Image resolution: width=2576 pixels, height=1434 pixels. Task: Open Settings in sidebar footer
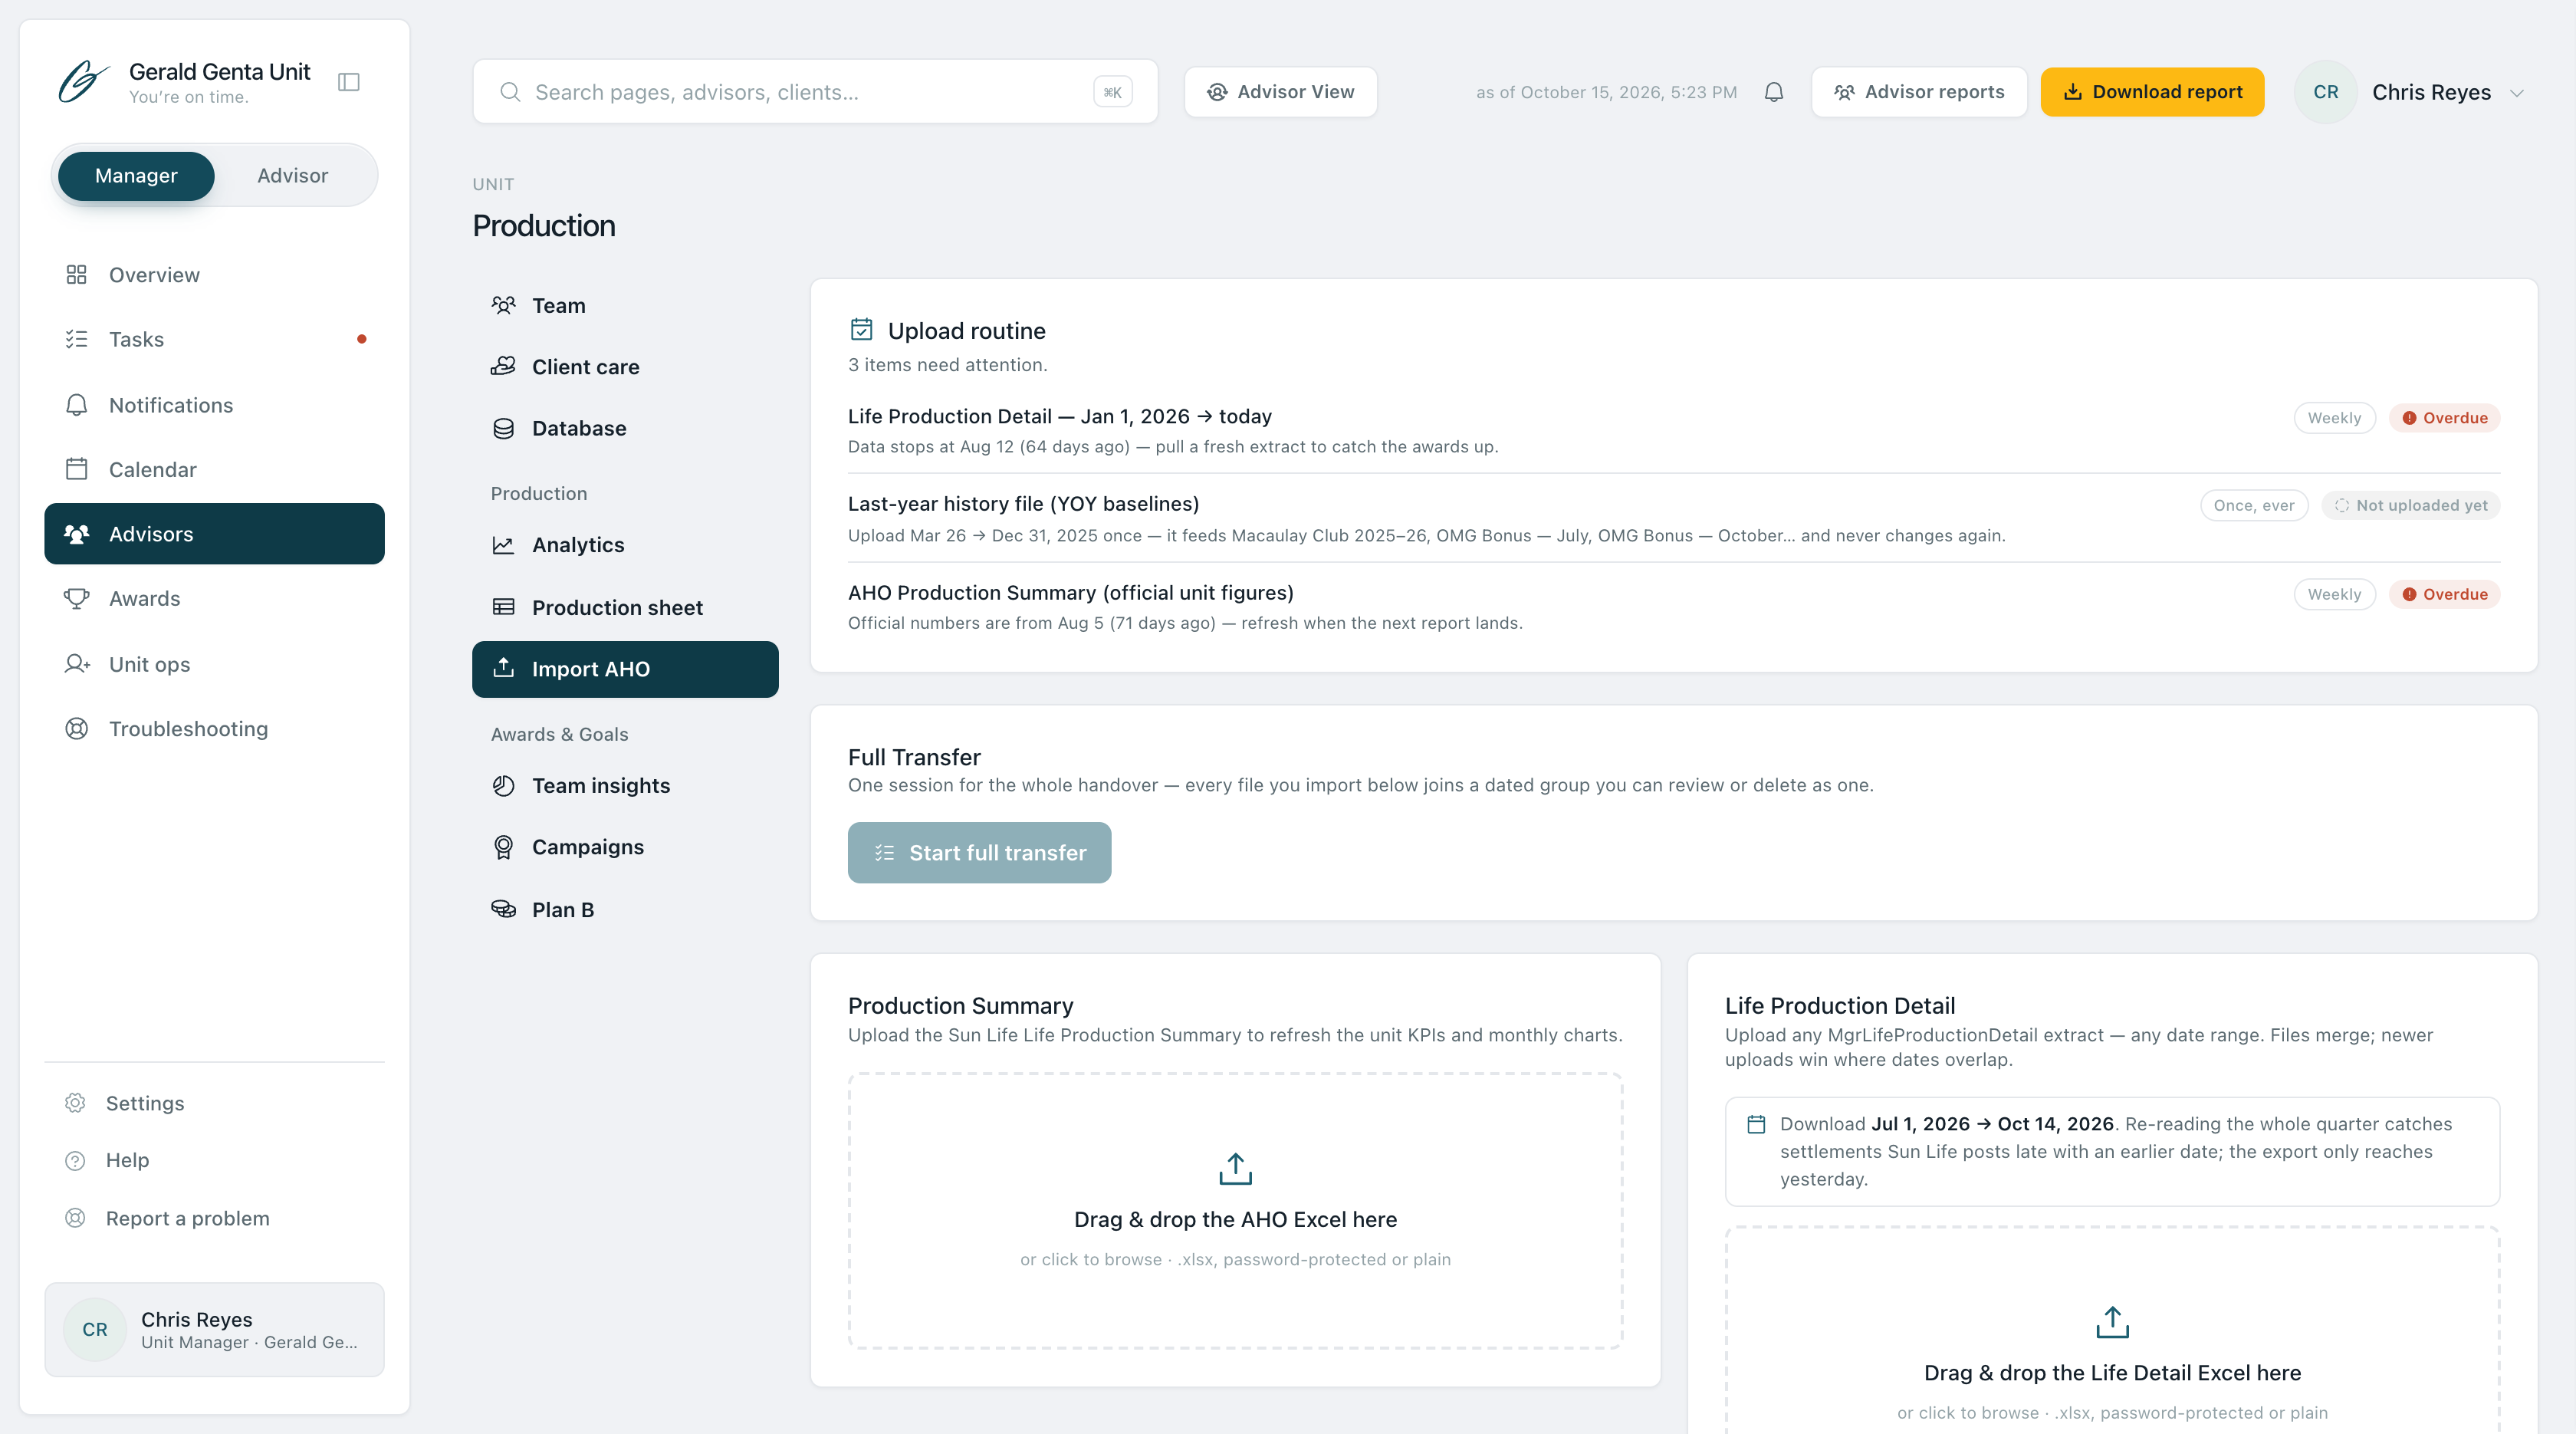pos(214,1103)
